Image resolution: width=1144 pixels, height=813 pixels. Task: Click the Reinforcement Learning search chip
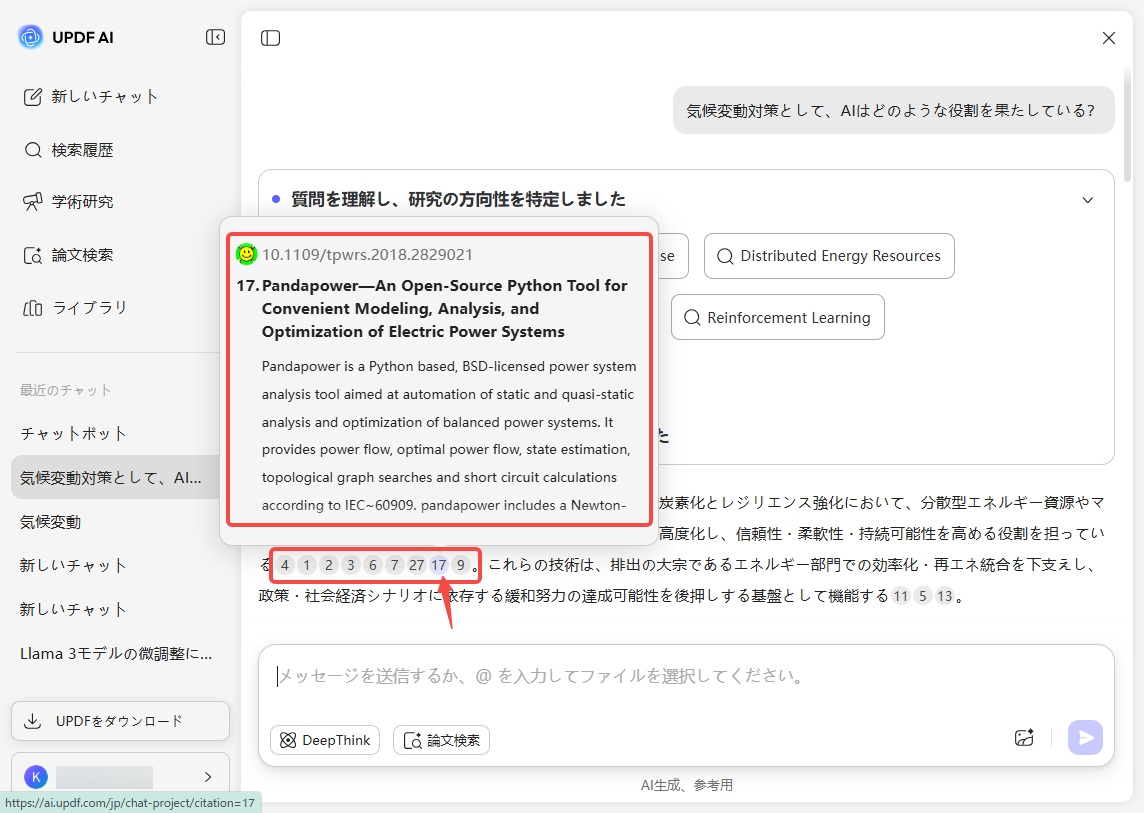coord(778,317)
